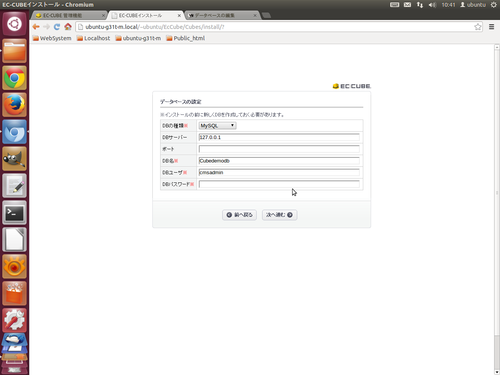The image size is (500, 375).
Task: Click the EC CUBE logo
Action: [351, 86]
